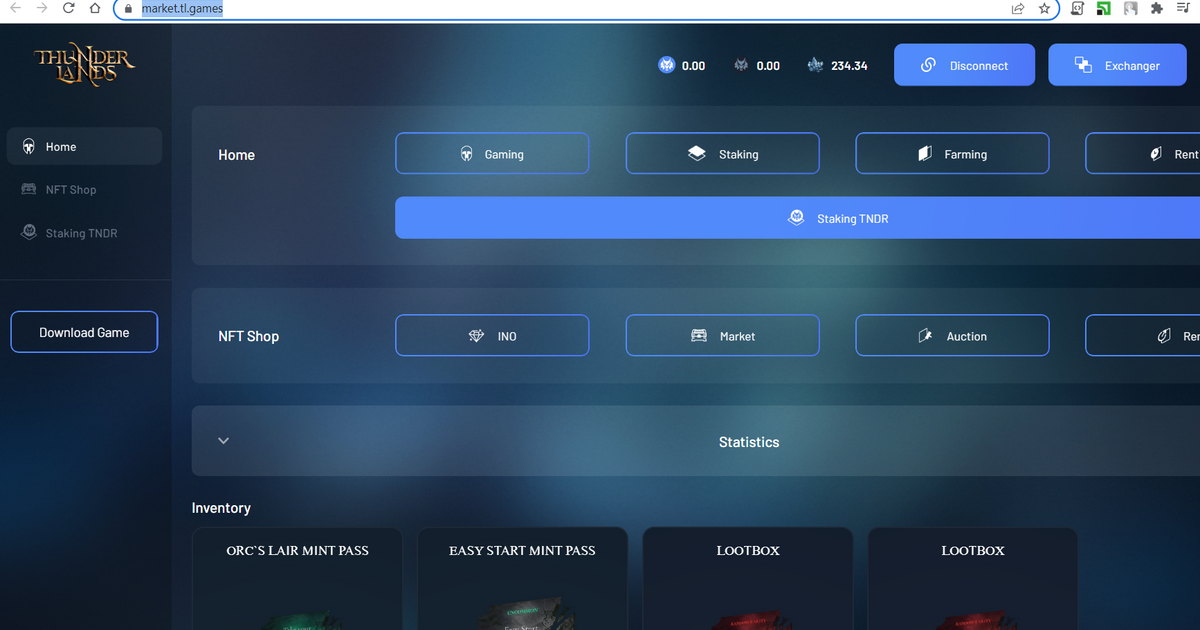Click the green extension icon in the toolbar
The height and width of the screenshot is (630, 1200).
pos(1104,8)
